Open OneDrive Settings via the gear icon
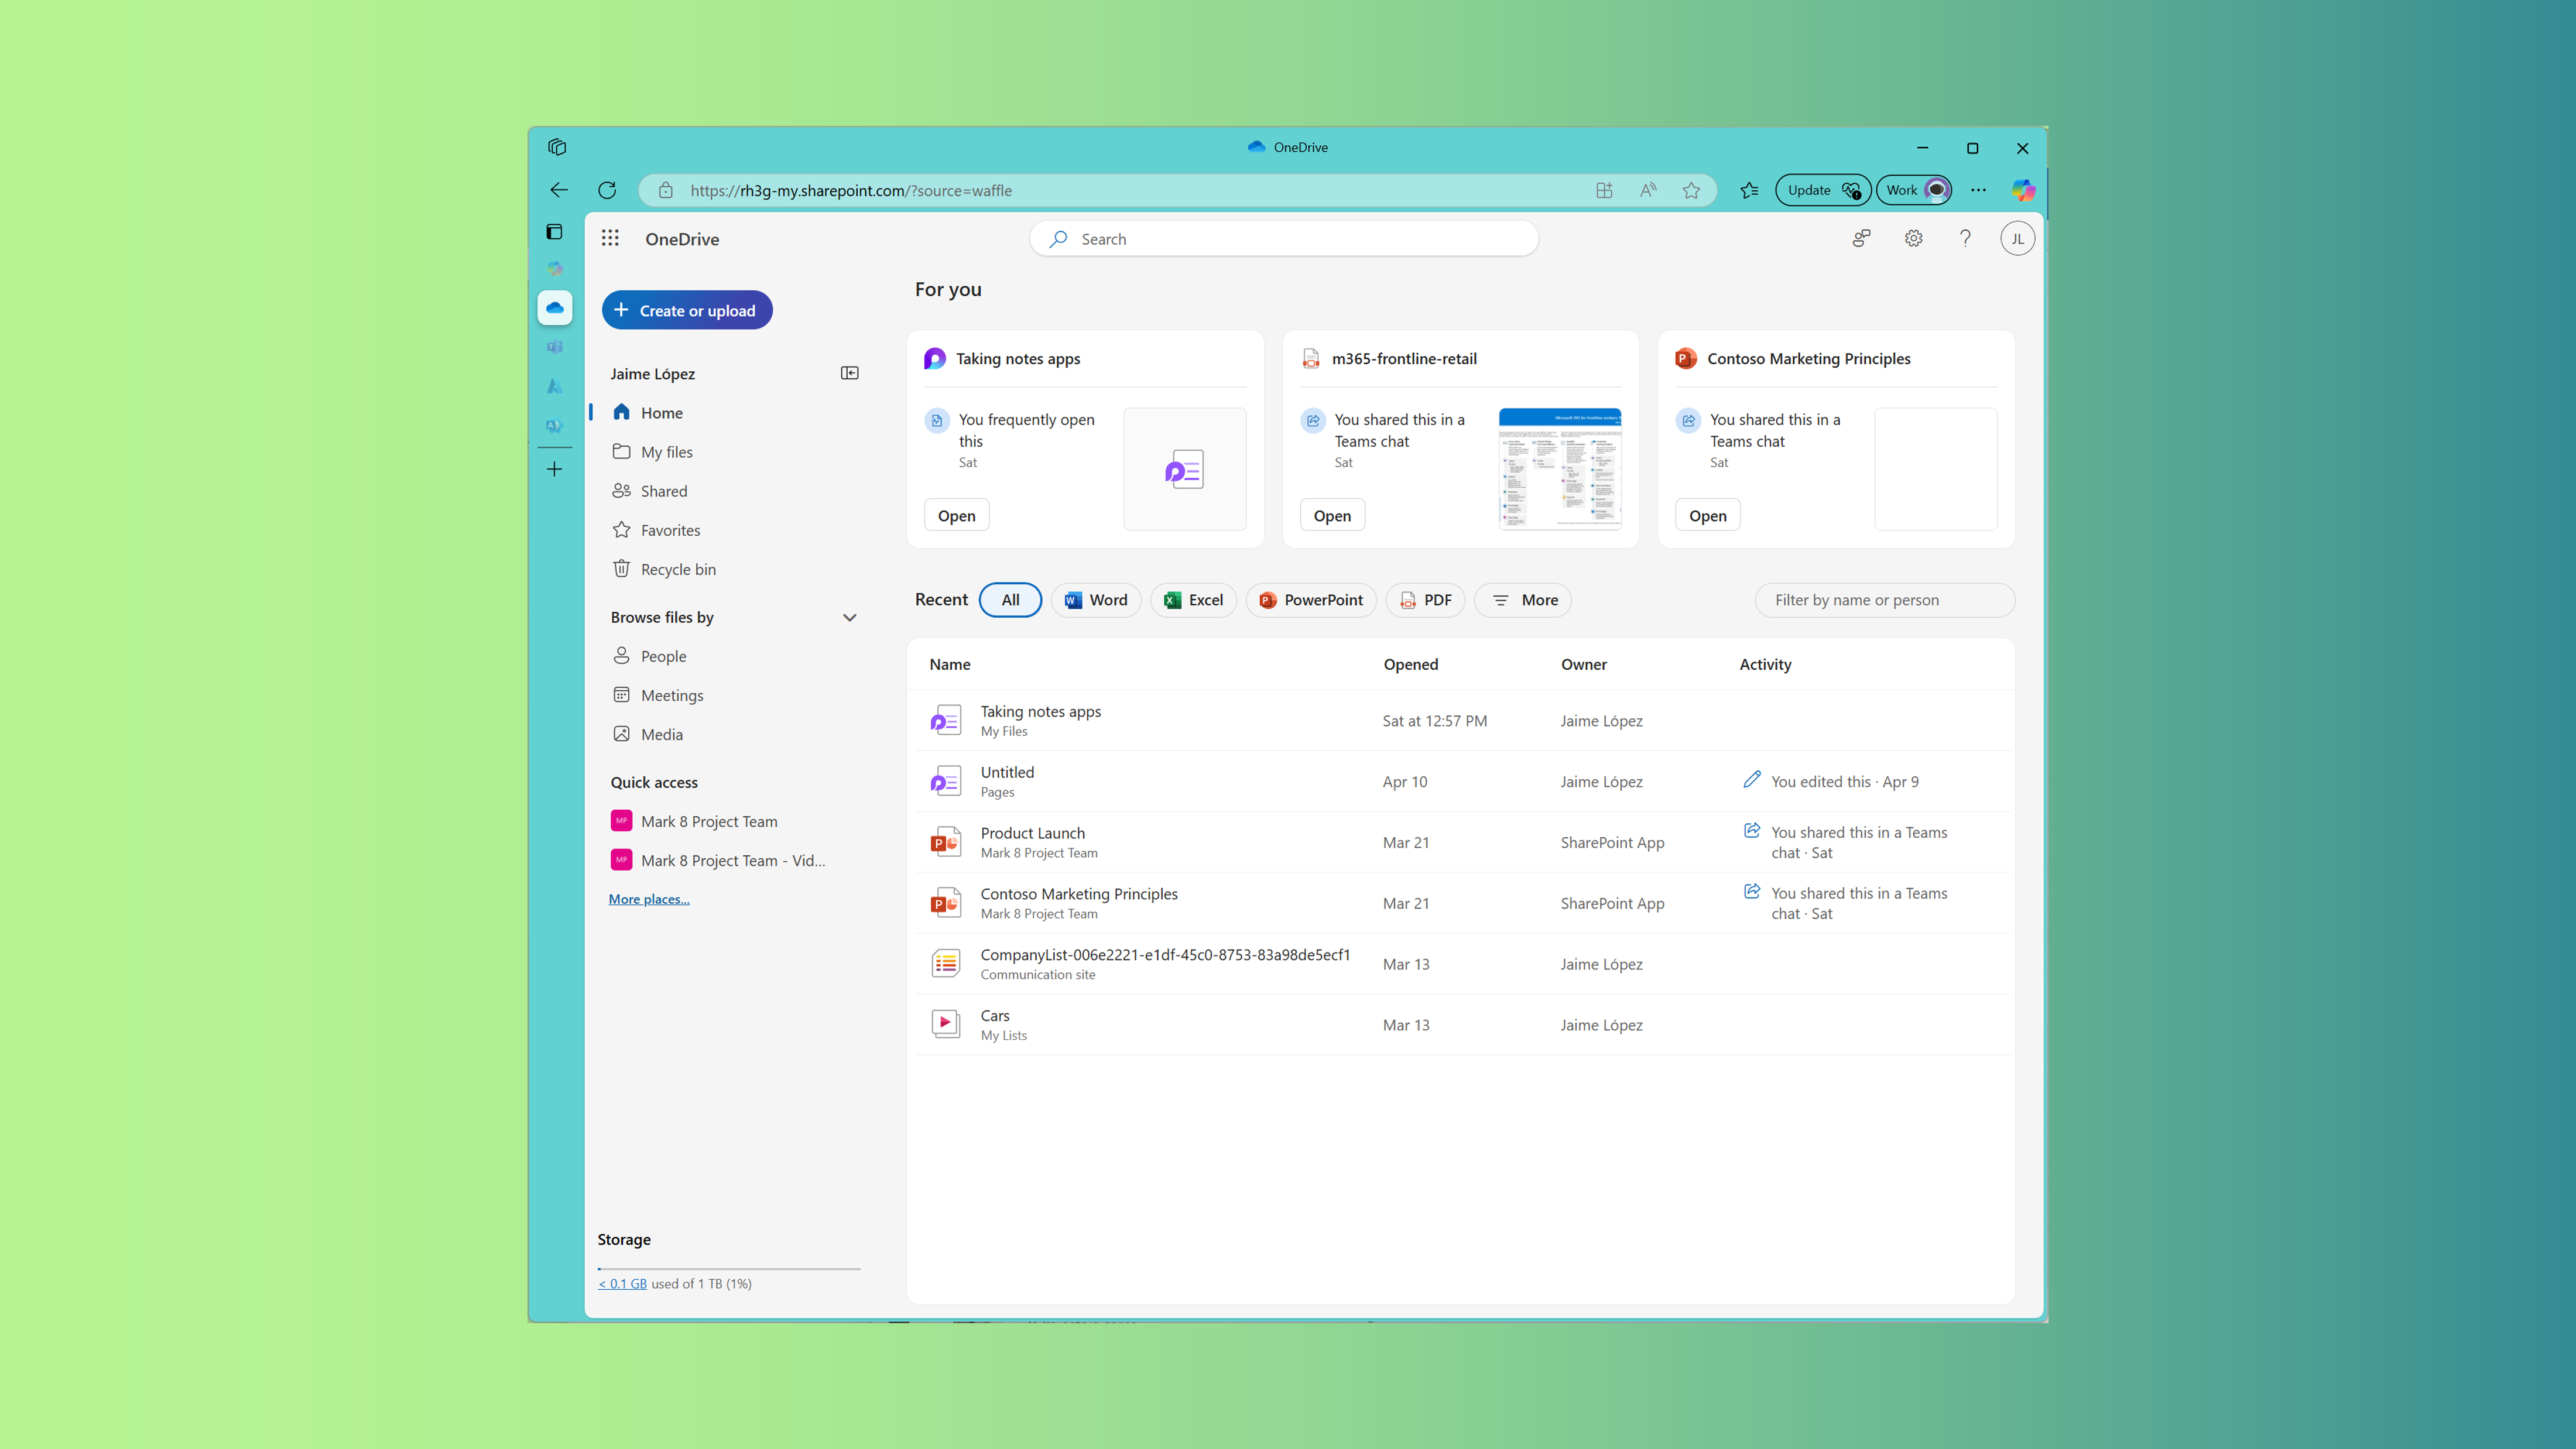This screenshot has width=2576, height=1449. (x=1913, y=239)
